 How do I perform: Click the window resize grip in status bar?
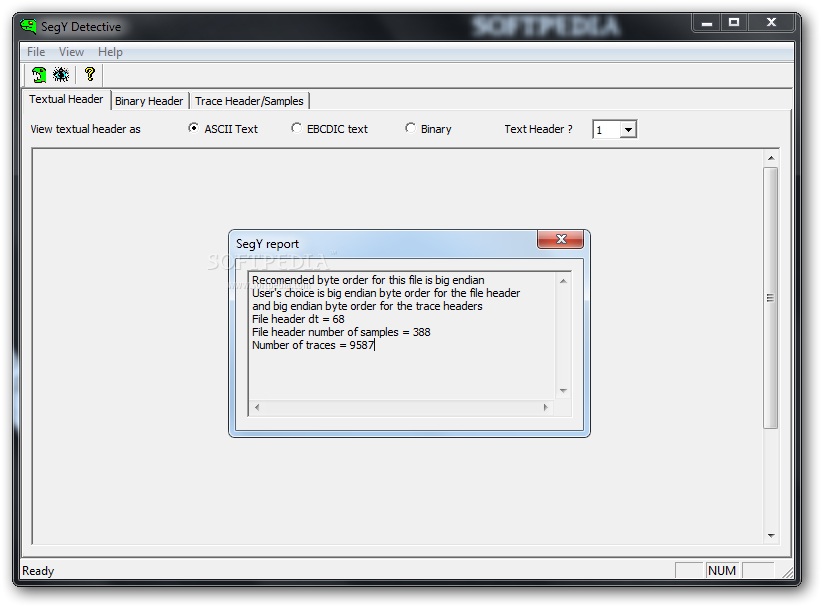[787, 572]
